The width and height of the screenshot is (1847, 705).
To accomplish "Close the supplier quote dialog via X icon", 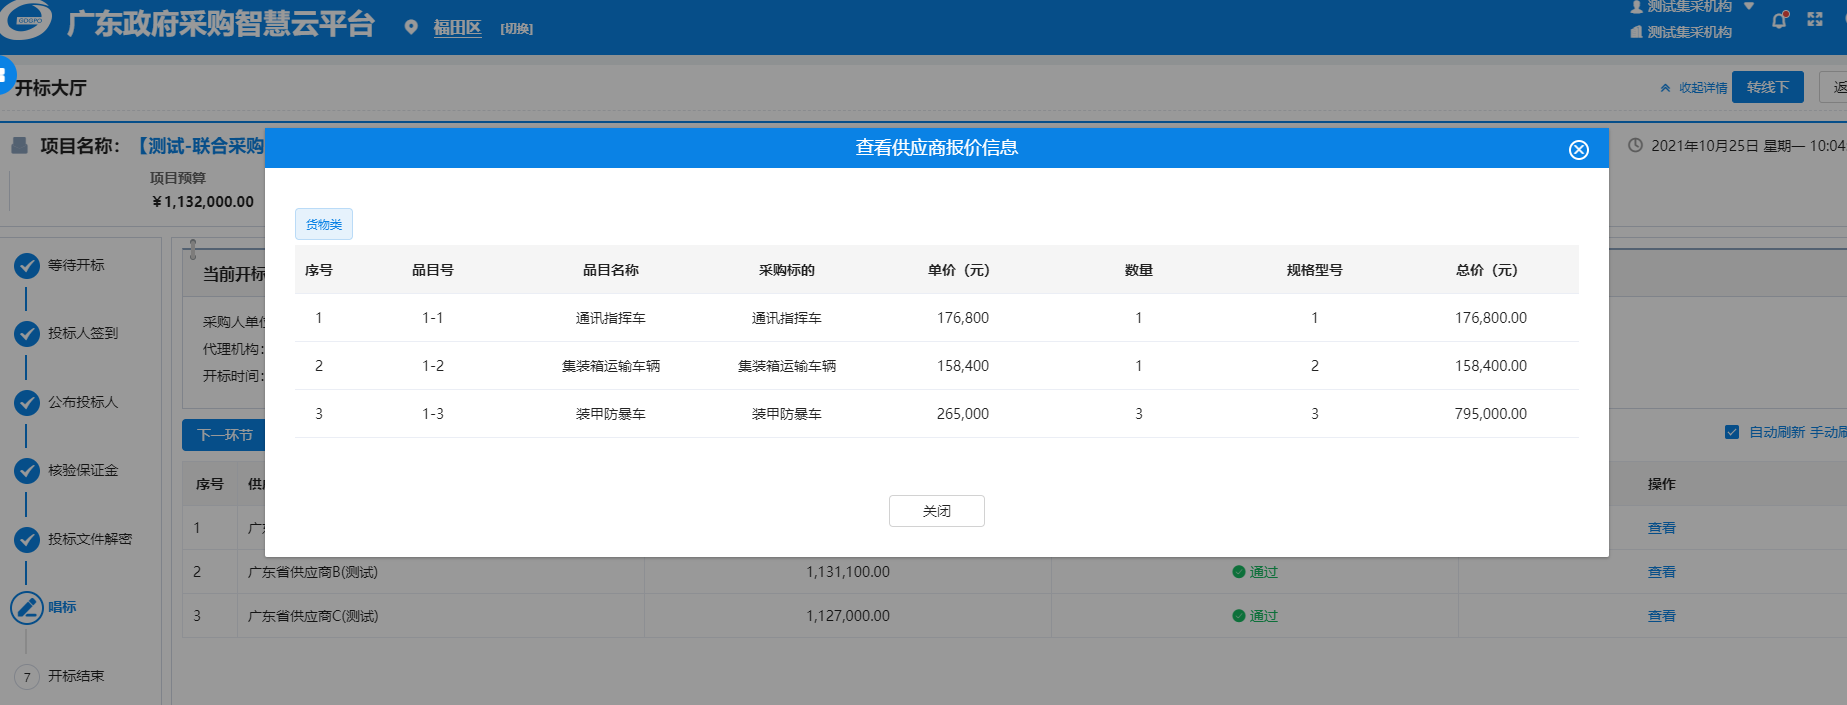I will 1578,150.
